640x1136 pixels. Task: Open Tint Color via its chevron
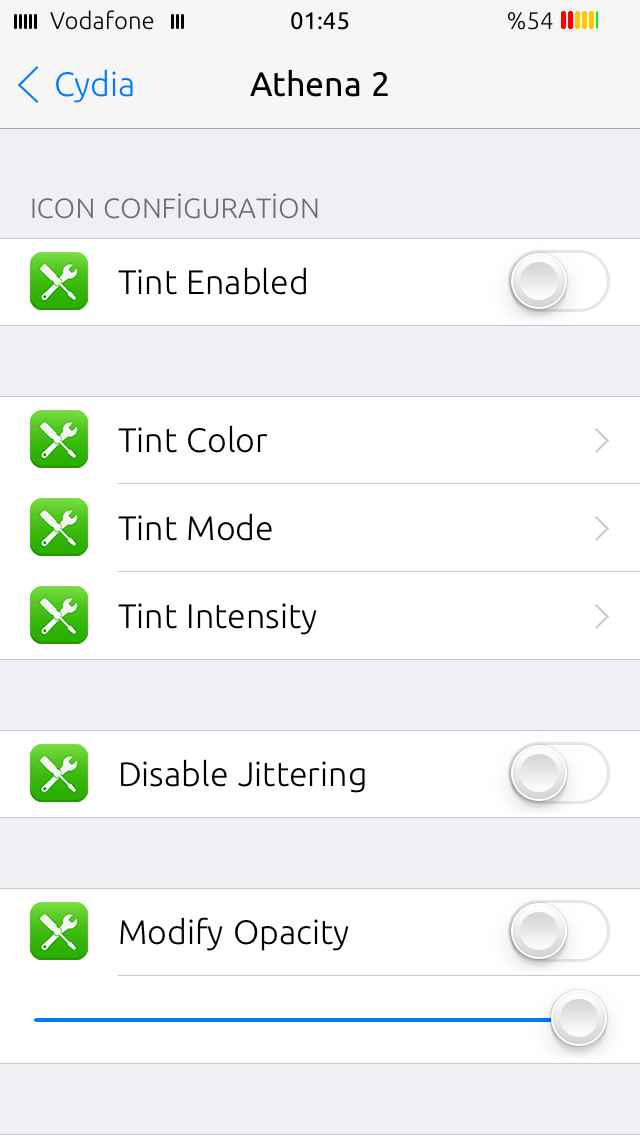pyautogui.click(x=601, y=440)
